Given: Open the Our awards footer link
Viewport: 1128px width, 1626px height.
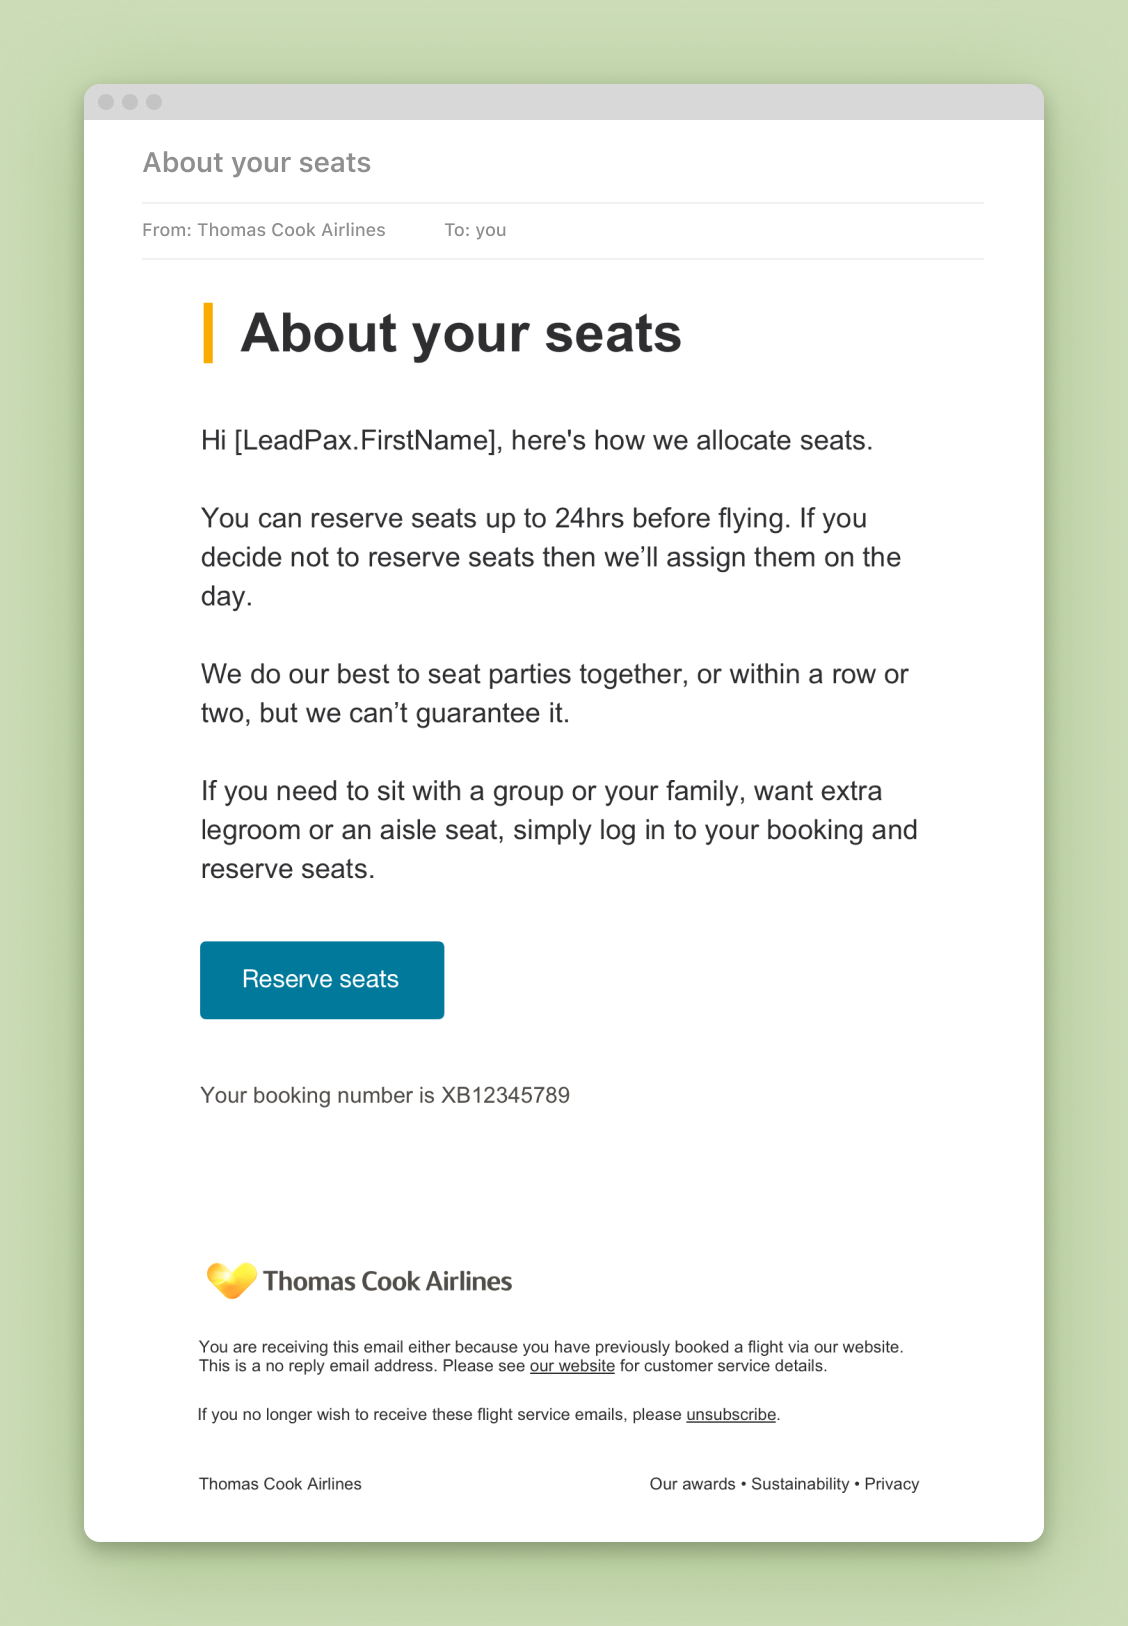Looking at the screenshot, I should click(x=692, y=1484).
